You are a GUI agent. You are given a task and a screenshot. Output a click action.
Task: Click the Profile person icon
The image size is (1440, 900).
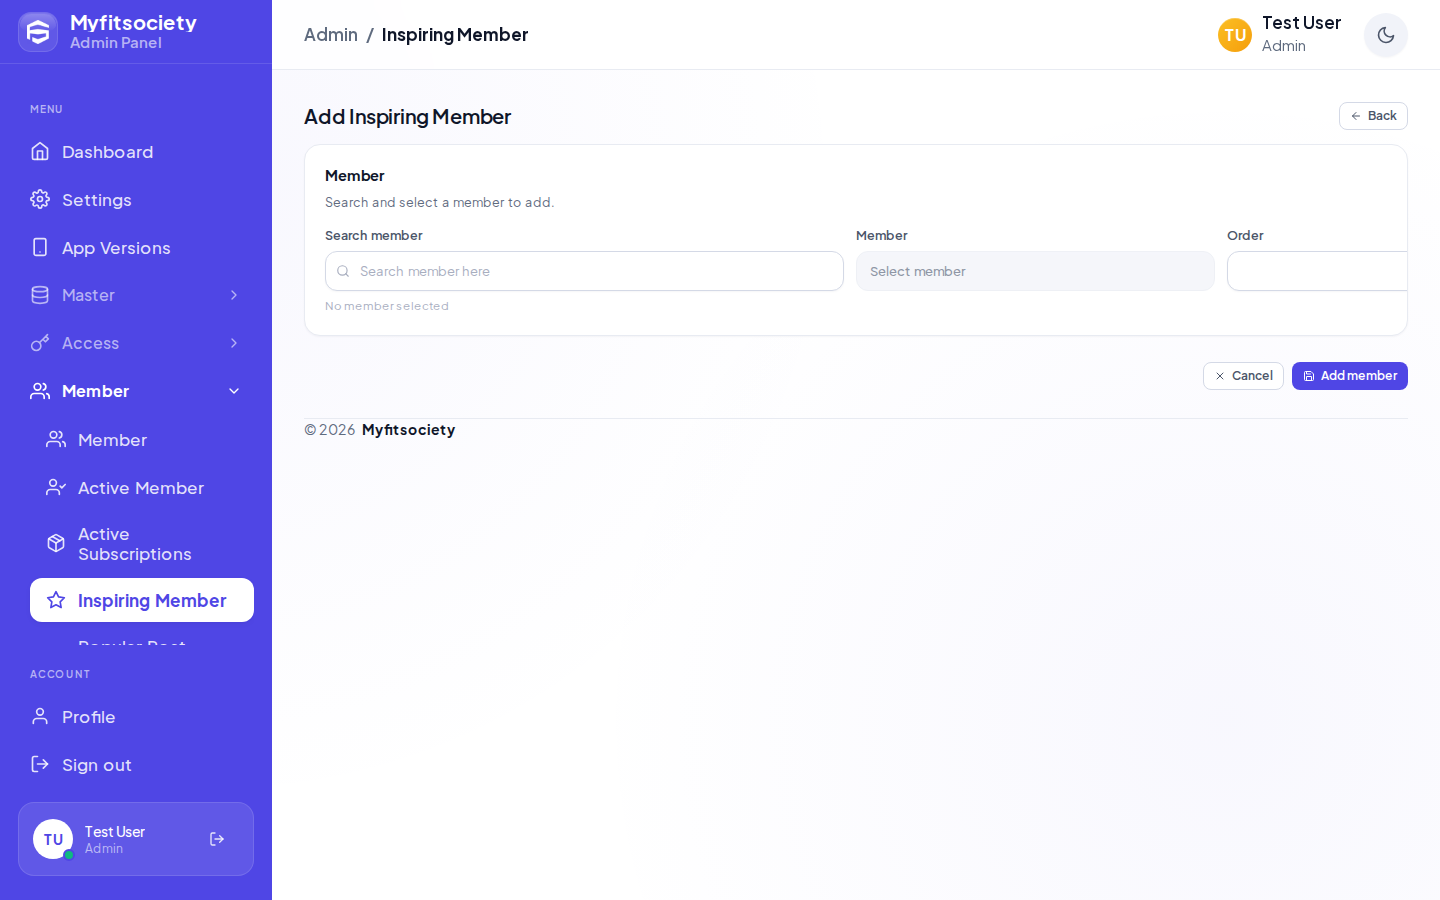(x=40, y=716)
